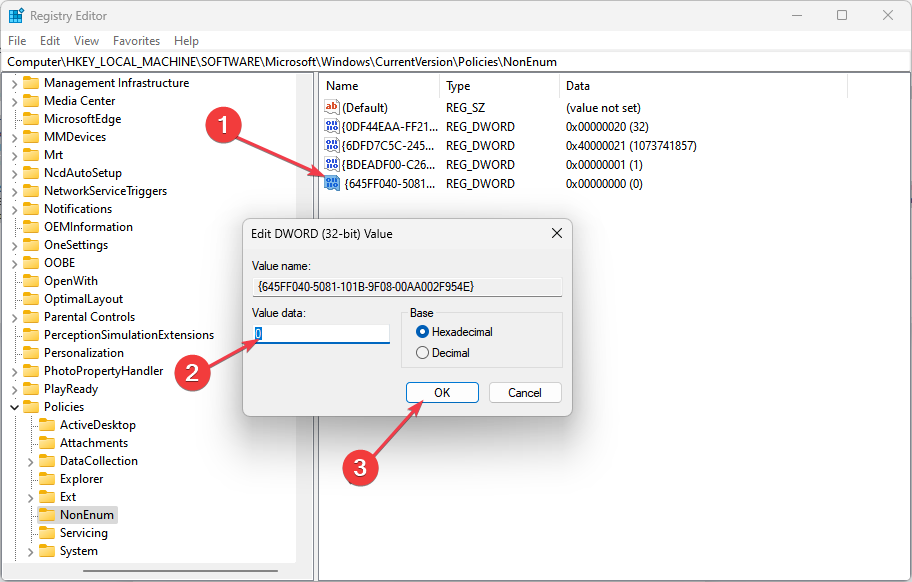The image size is (912, 582).
Task: Click the Notifications folder icon
Action: 31,209
